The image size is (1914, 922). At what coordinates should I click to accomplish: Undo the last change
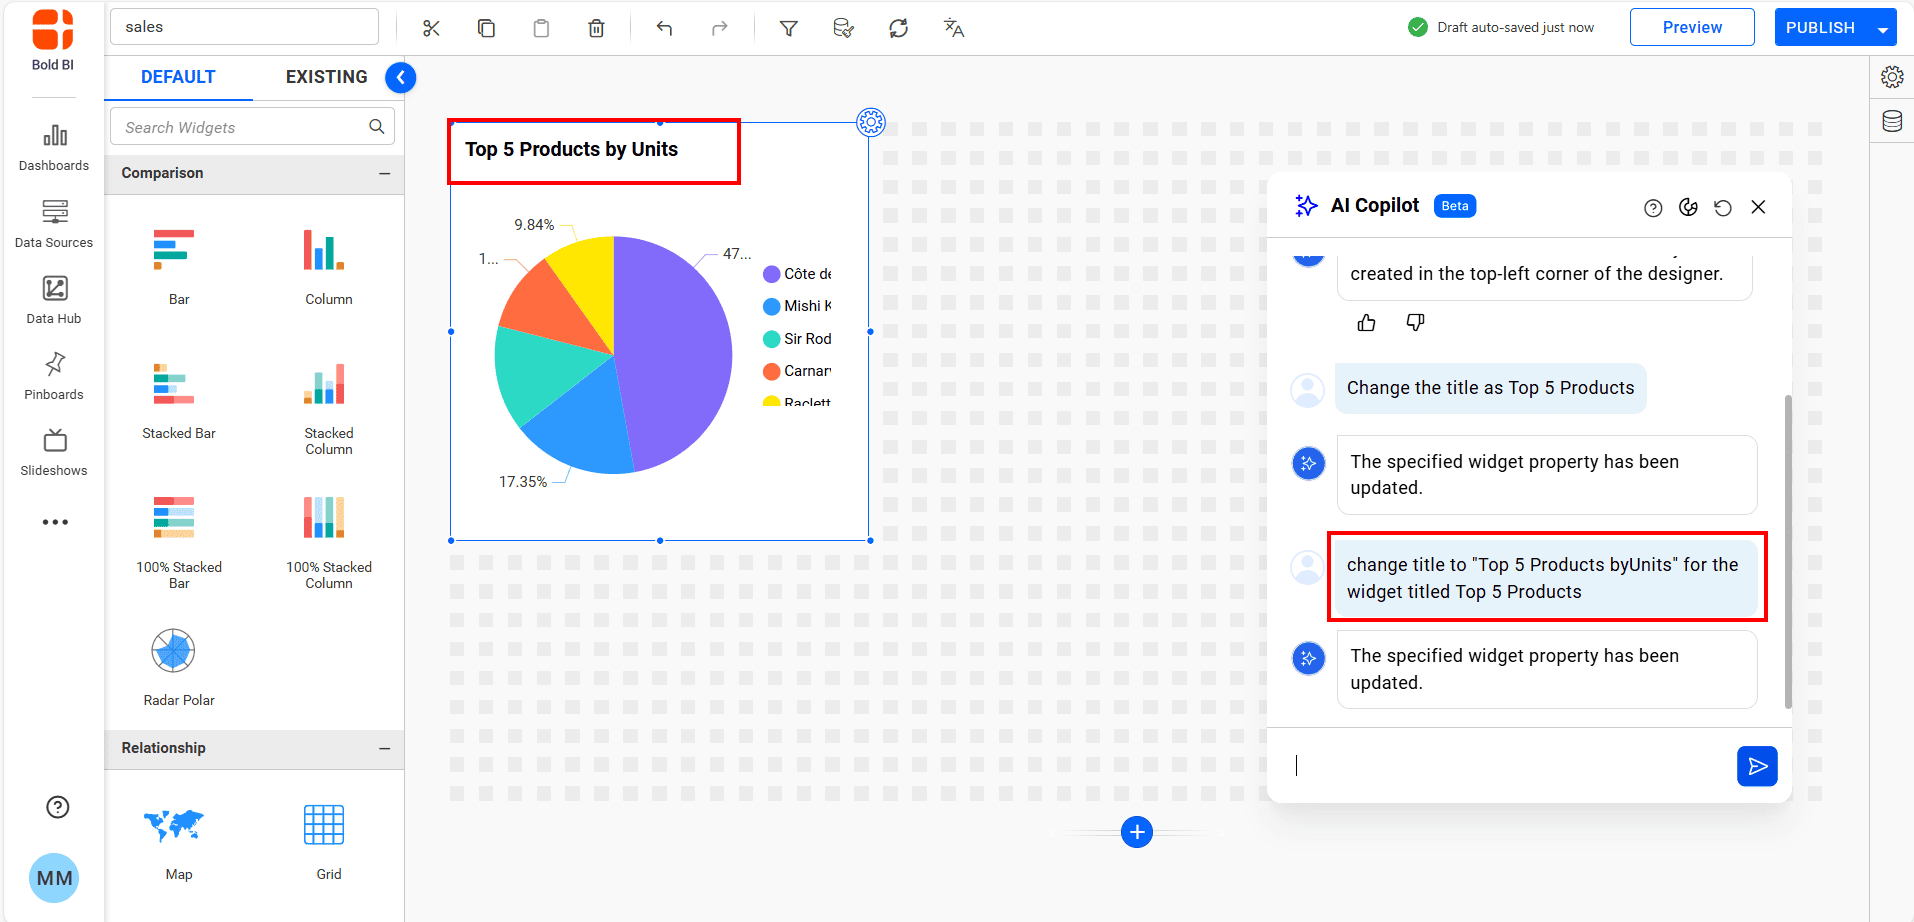tap(665, 27)
